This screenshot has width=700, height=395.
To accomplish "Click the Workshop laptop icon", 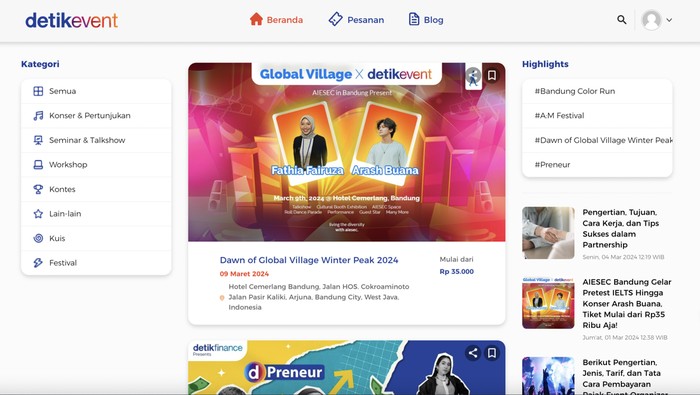I will (38, 165).
